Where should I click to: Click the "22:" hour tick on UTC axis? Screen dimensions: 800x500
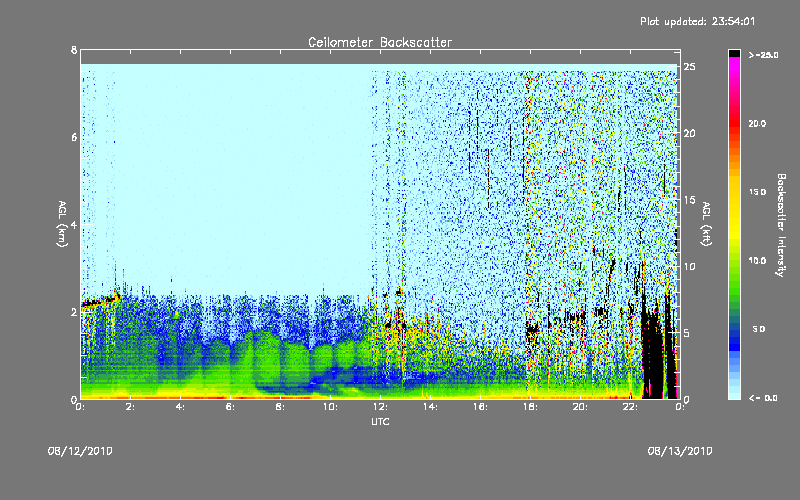(630, 407)
